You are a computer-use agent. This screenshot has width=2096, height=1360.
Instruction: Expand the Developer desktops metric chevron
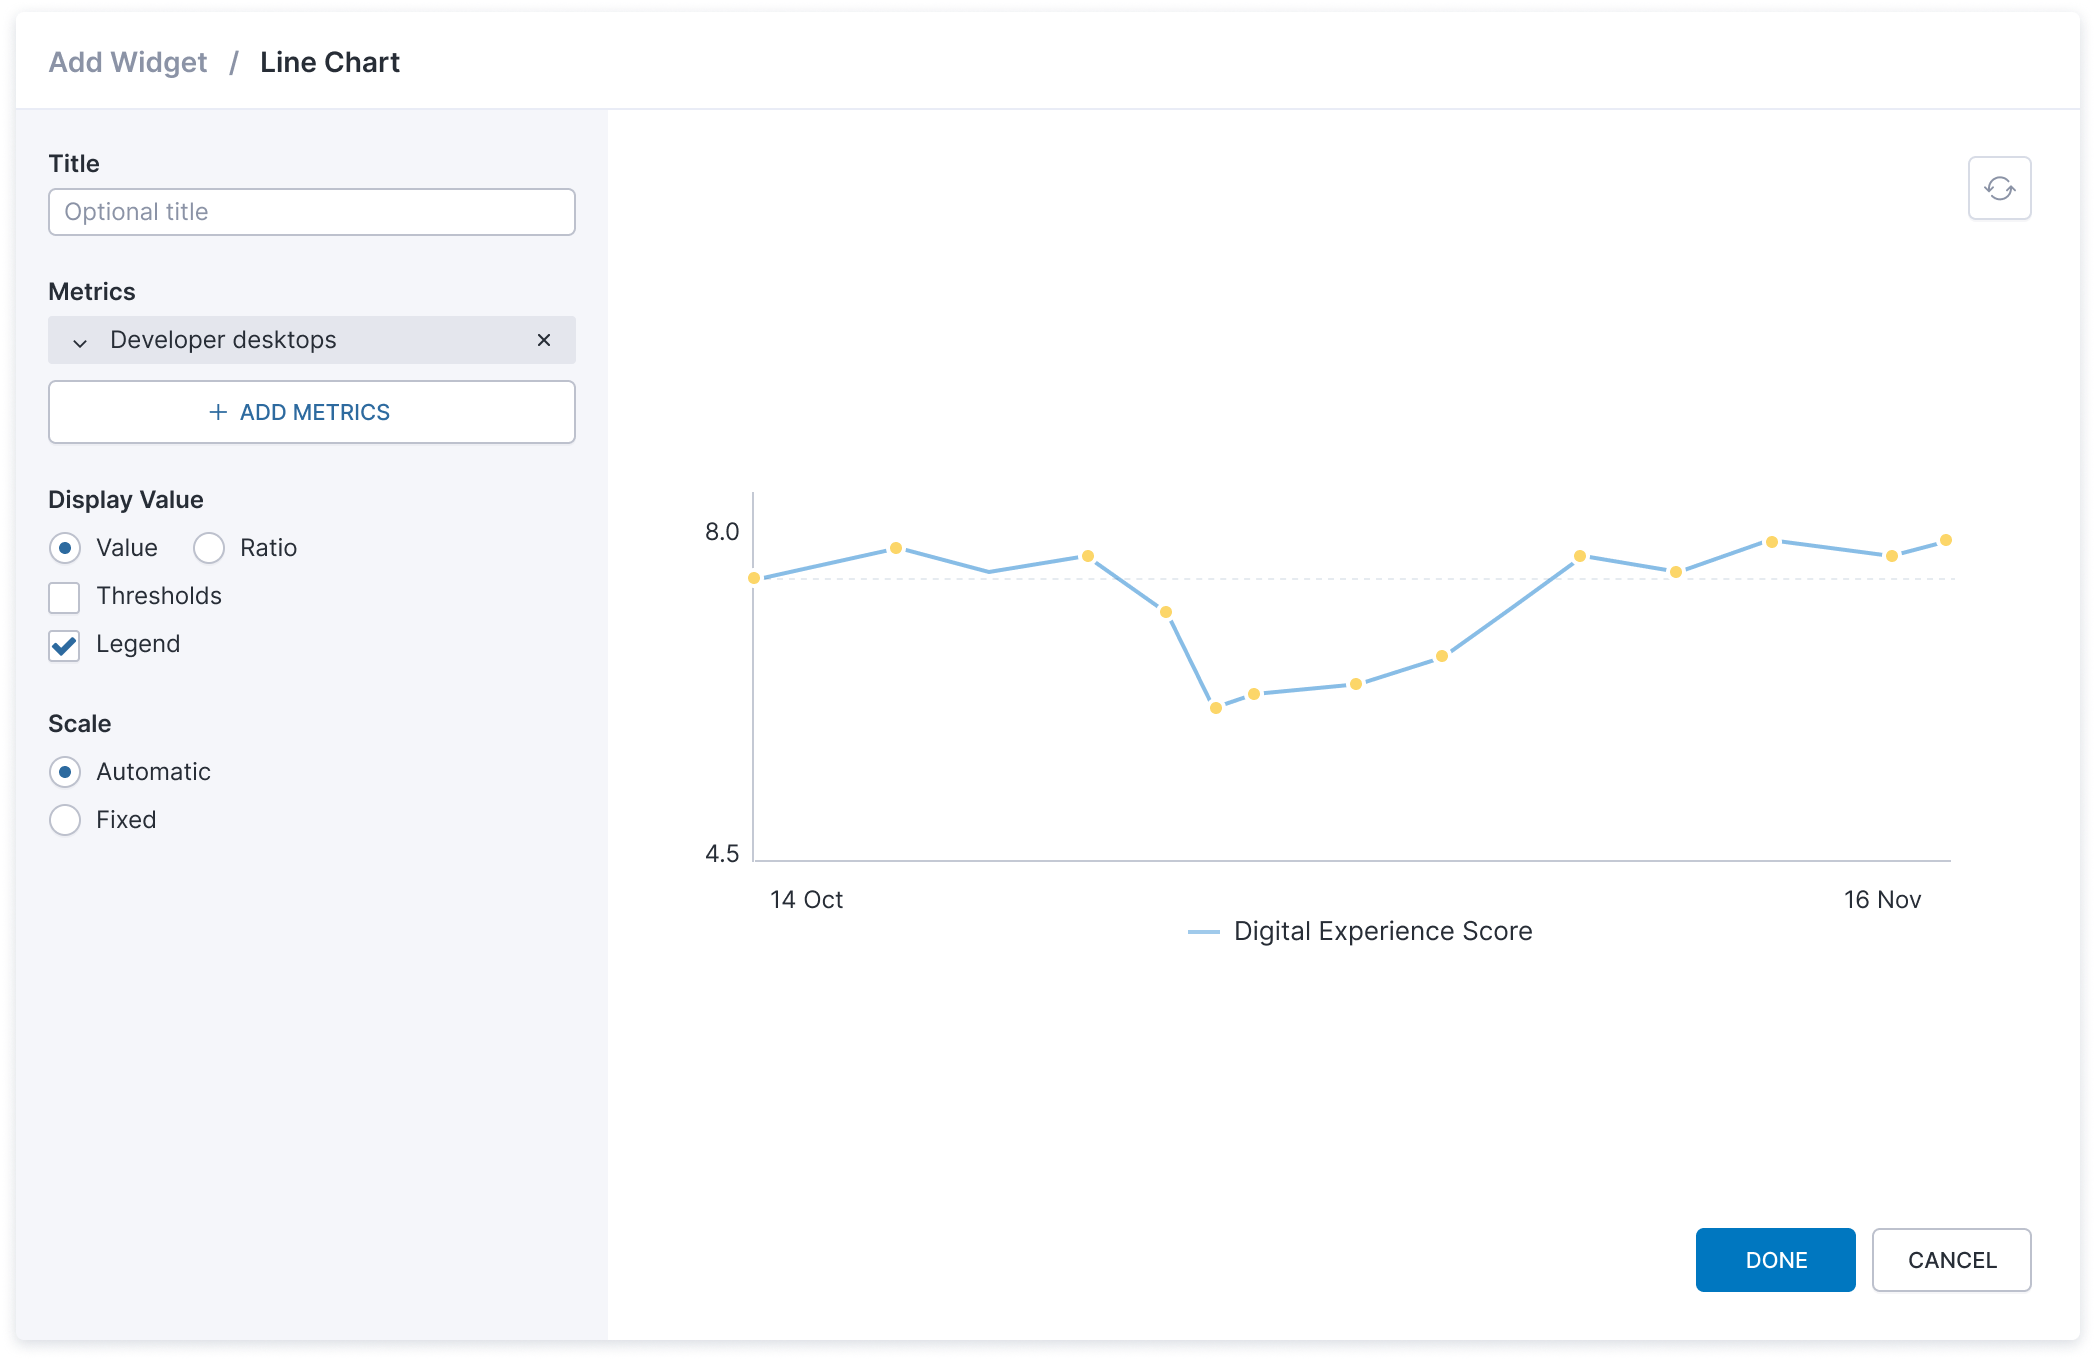point(80,342)
